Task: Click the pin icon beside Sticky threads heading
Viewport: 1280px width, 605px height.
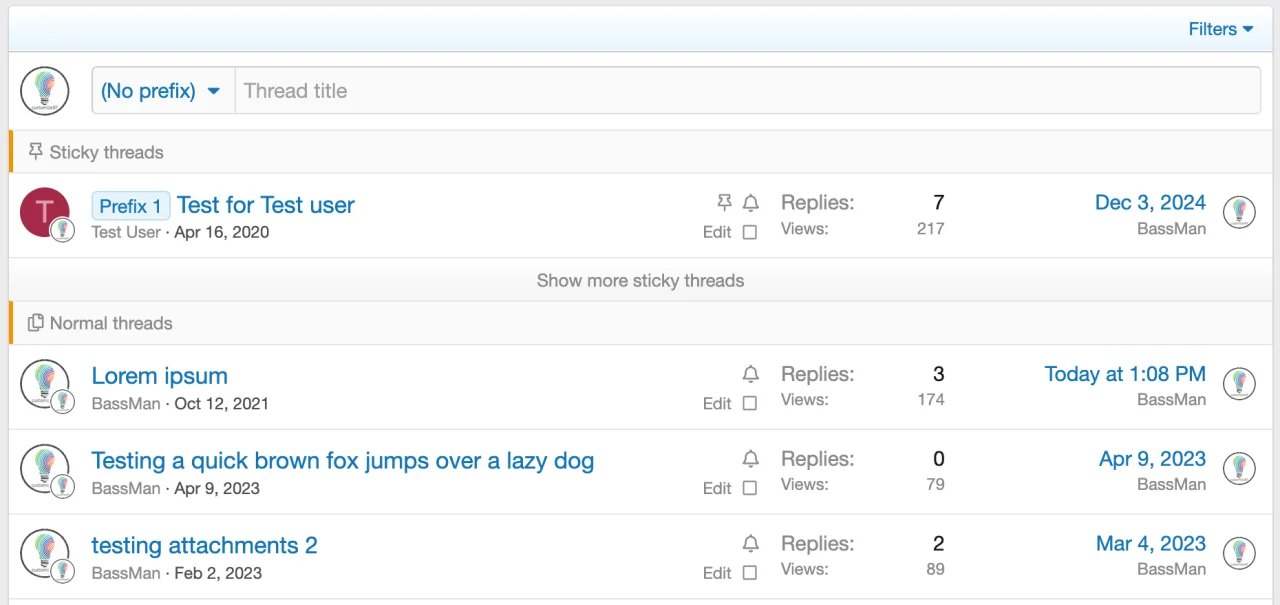Action: [x=35, y=151]
